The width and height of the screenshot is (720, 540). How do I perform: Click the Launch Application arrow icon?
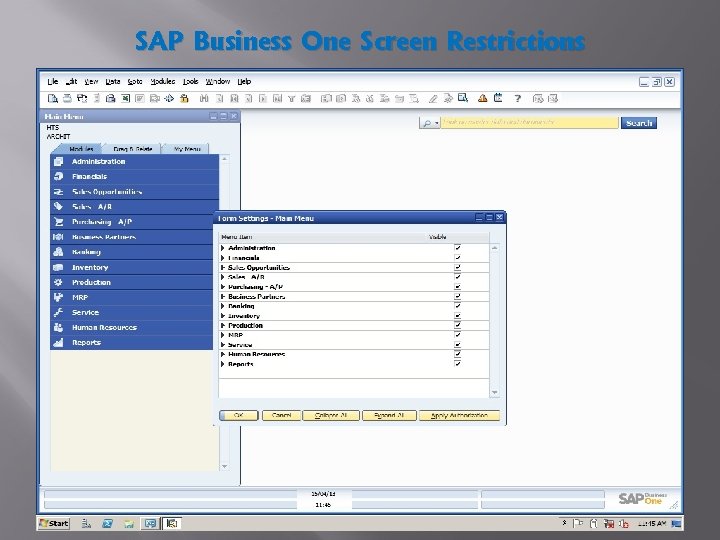(x=169, y=98)
